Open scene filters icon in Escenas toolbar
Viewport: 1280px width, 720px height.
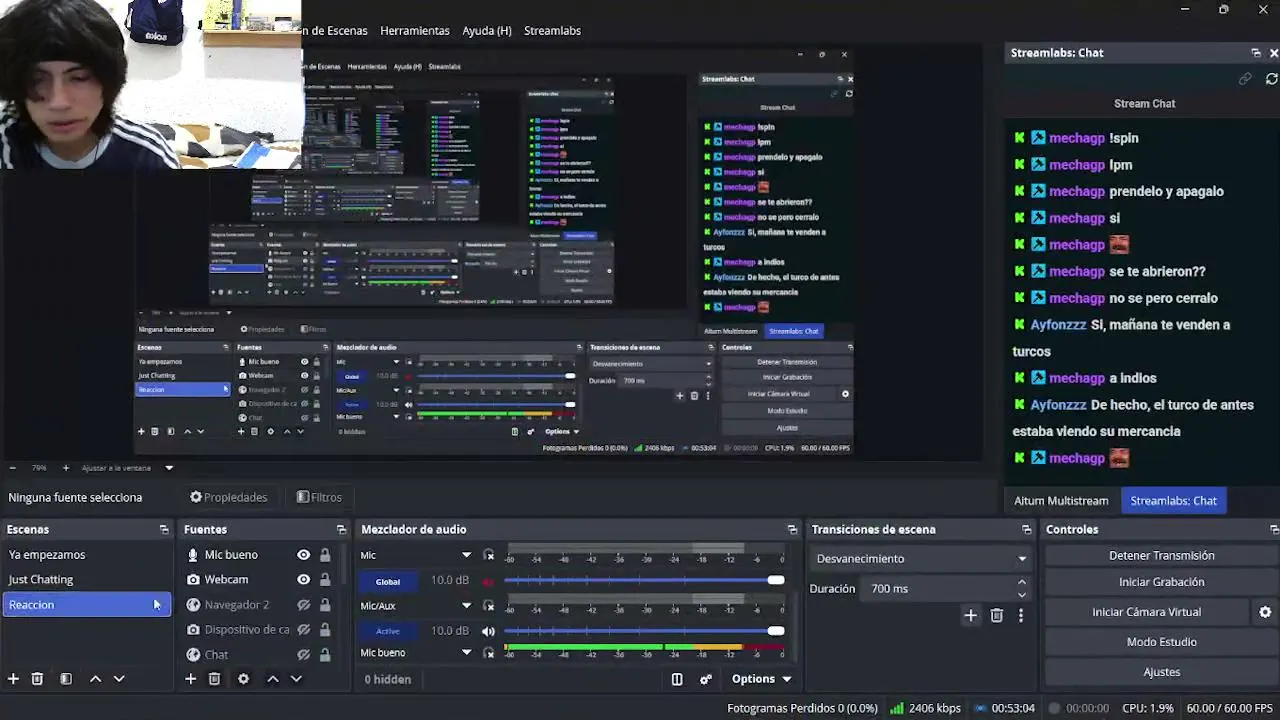coord(66,679)
